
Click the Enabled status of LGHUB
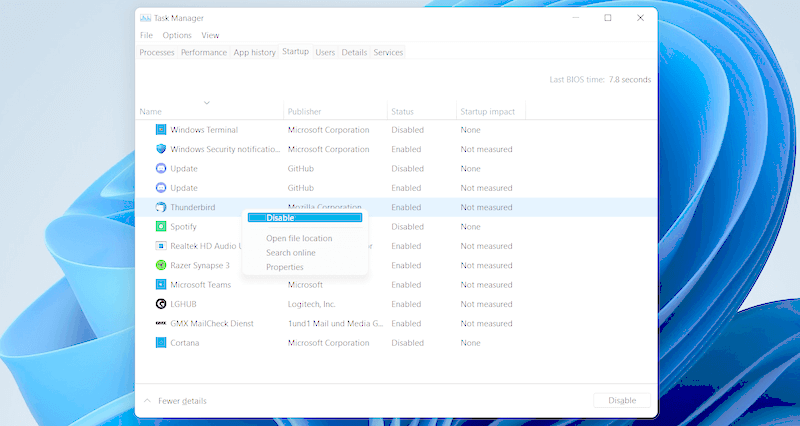click(x=406, y=304)
